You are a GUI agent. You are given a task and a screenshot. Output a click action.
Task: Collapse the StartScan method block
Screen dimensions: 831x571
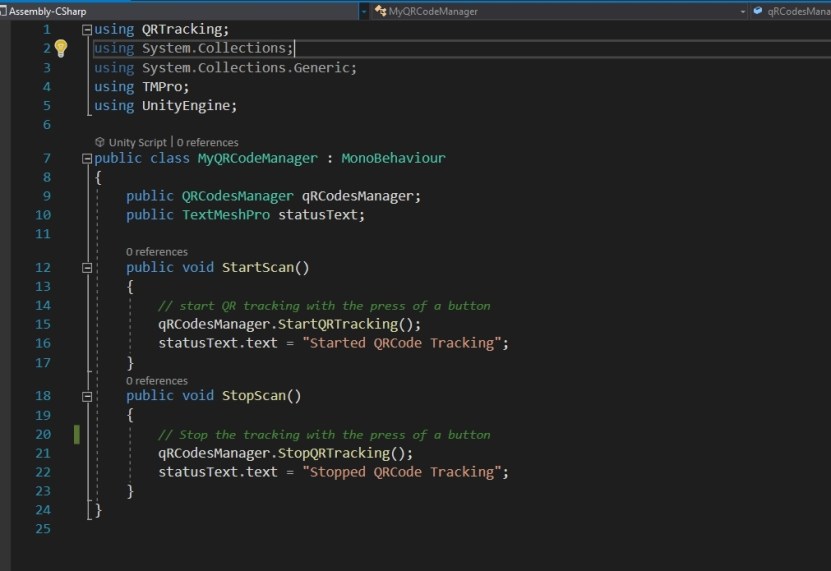point(87,268)
